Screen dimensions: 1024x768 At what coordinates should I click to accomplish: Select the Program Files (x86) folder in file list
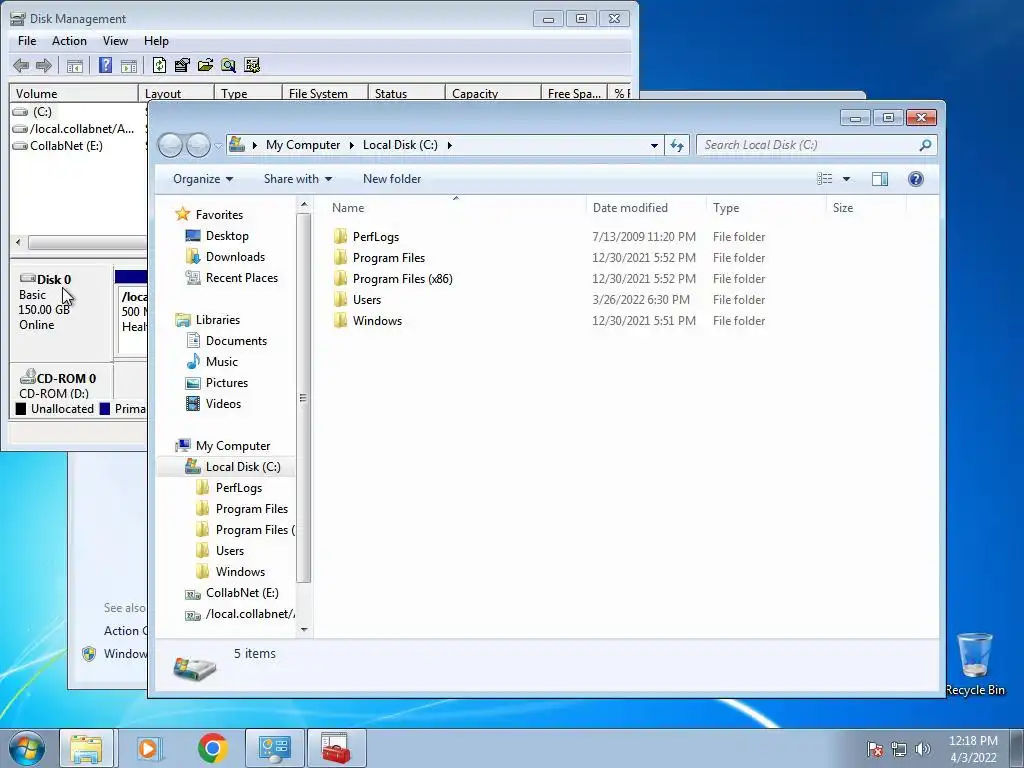(x=402, y=279)
